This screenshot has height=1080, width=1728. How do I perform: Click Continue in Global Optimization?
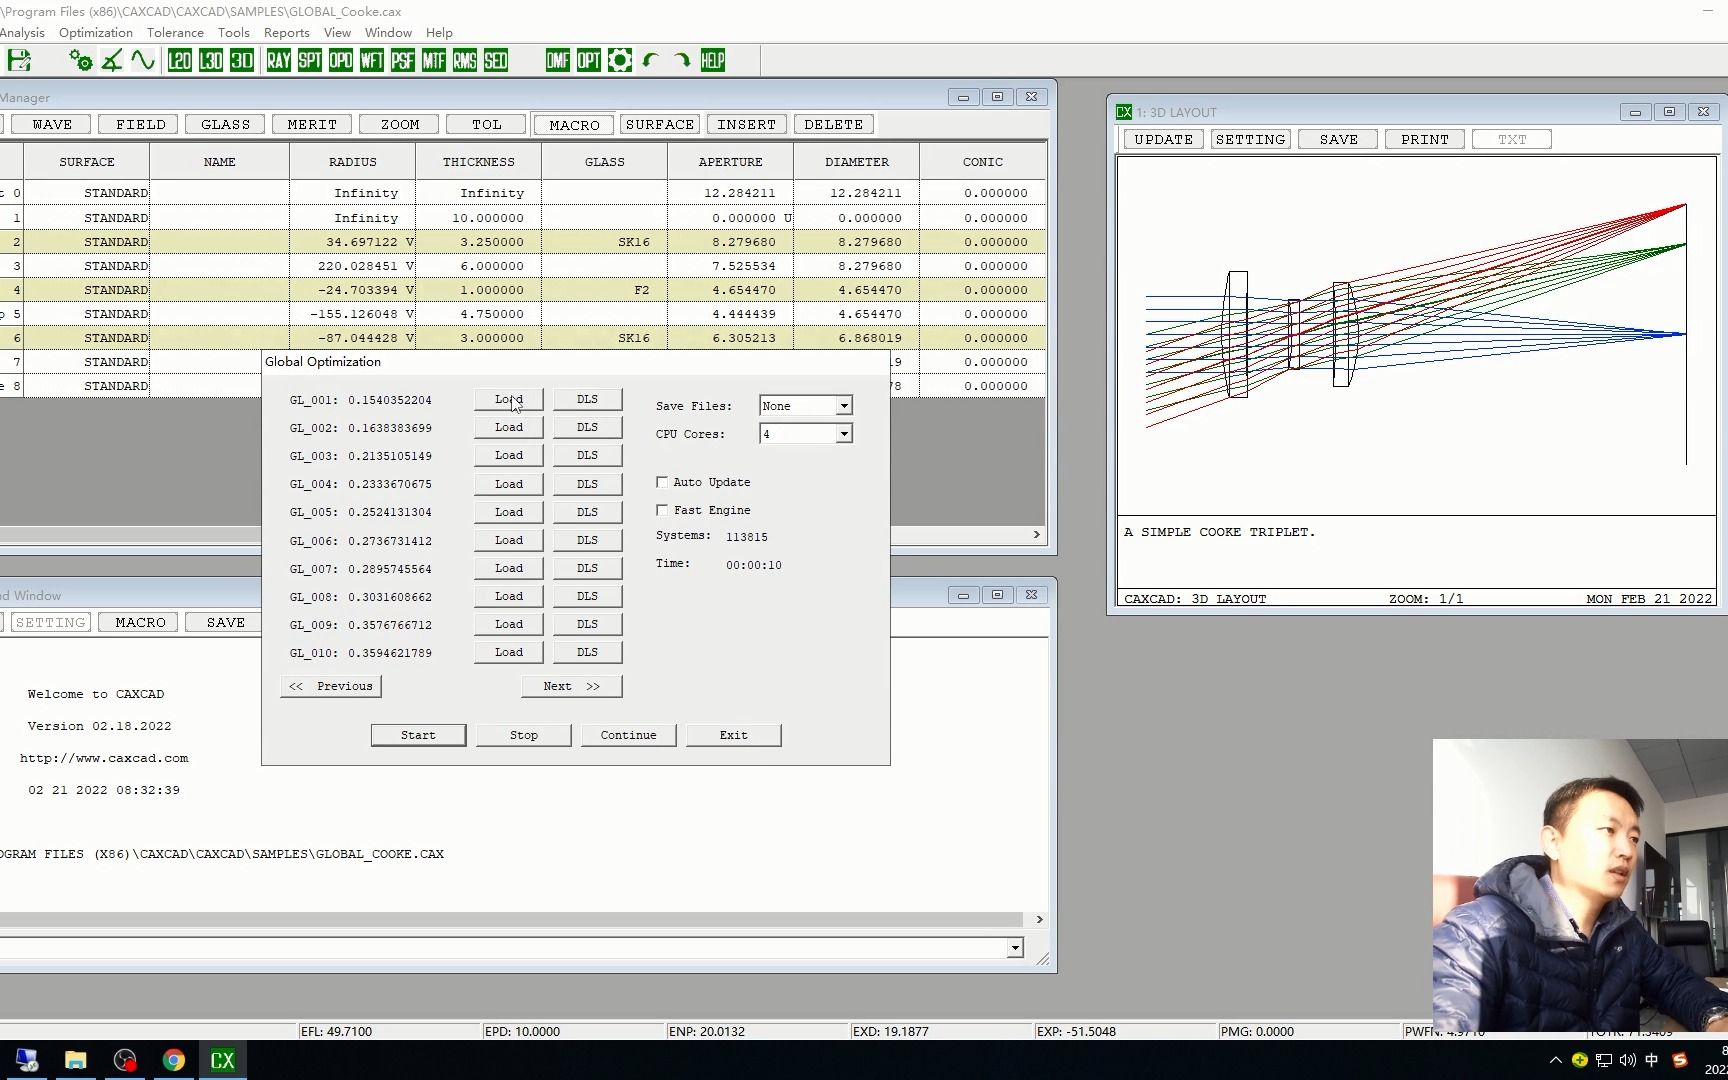[629, 735]
